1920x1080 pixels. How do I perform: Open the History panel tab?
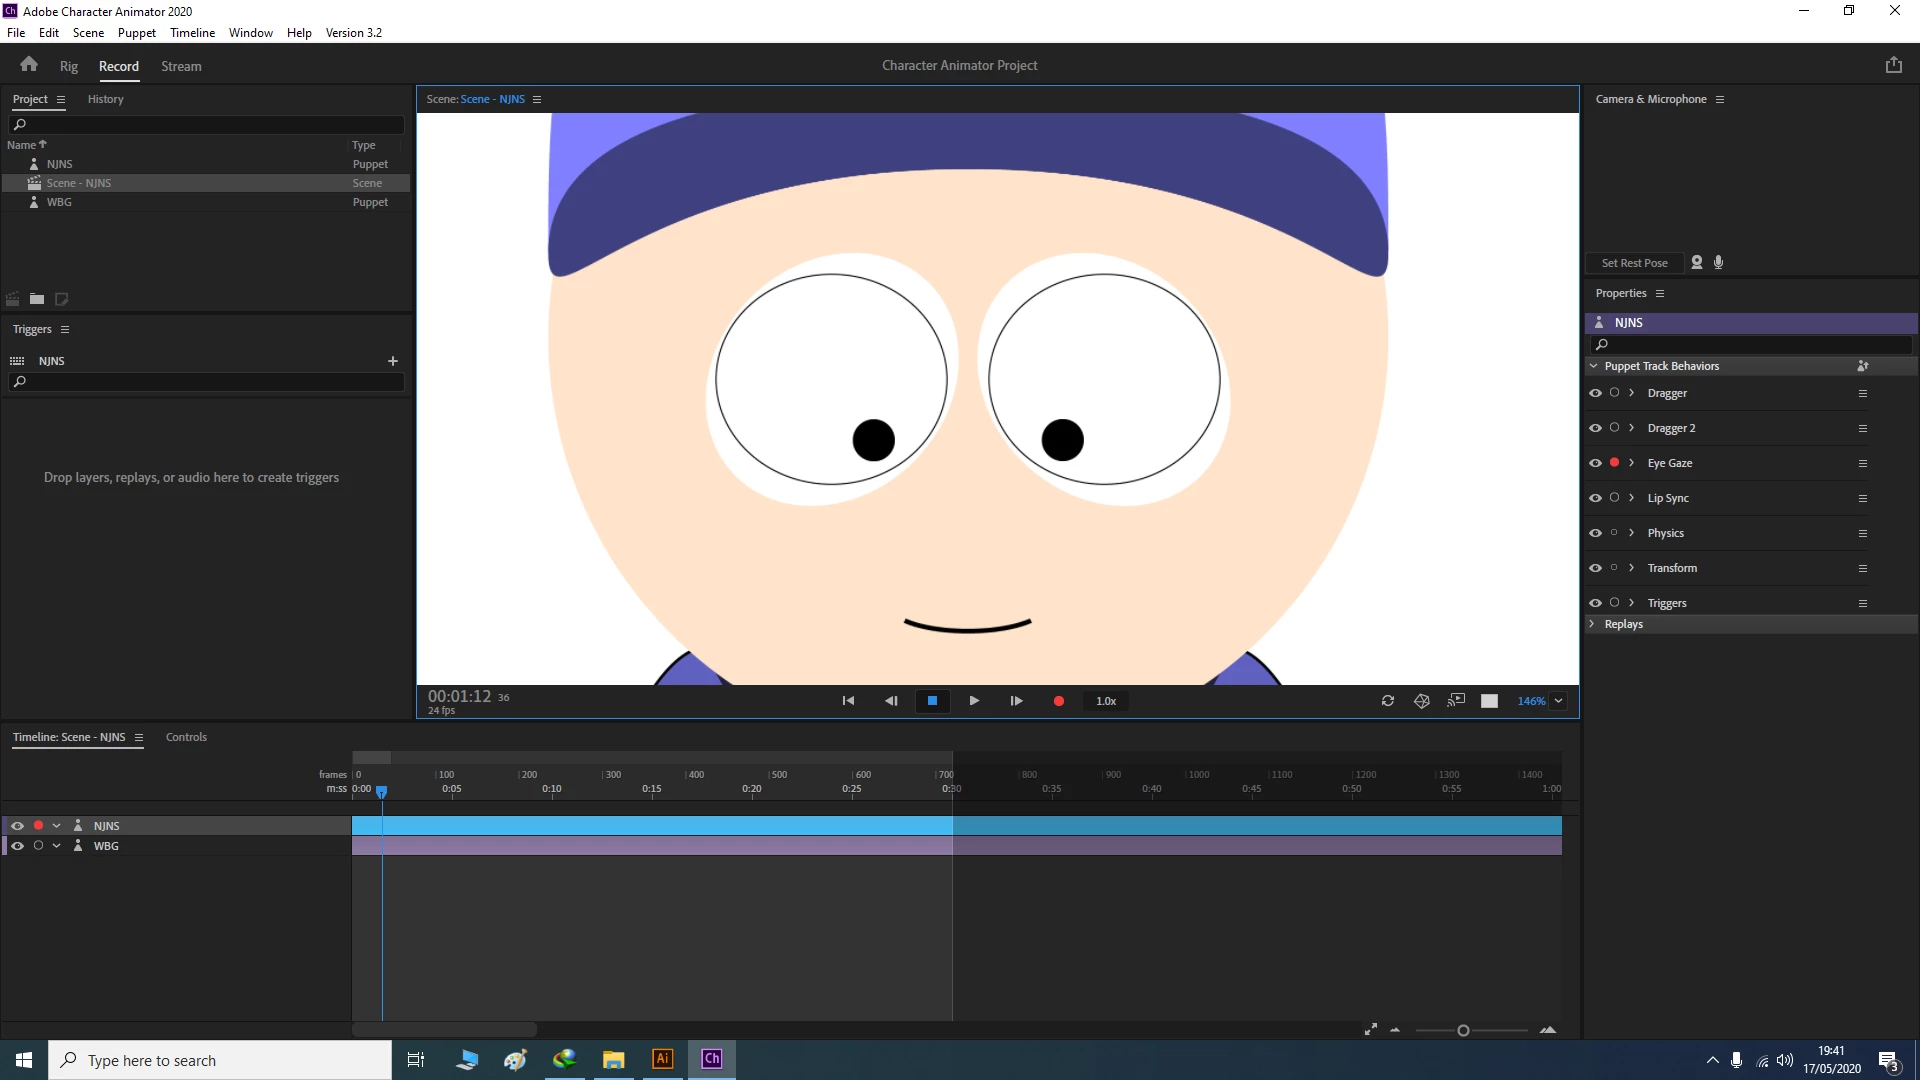coord(105,99)
